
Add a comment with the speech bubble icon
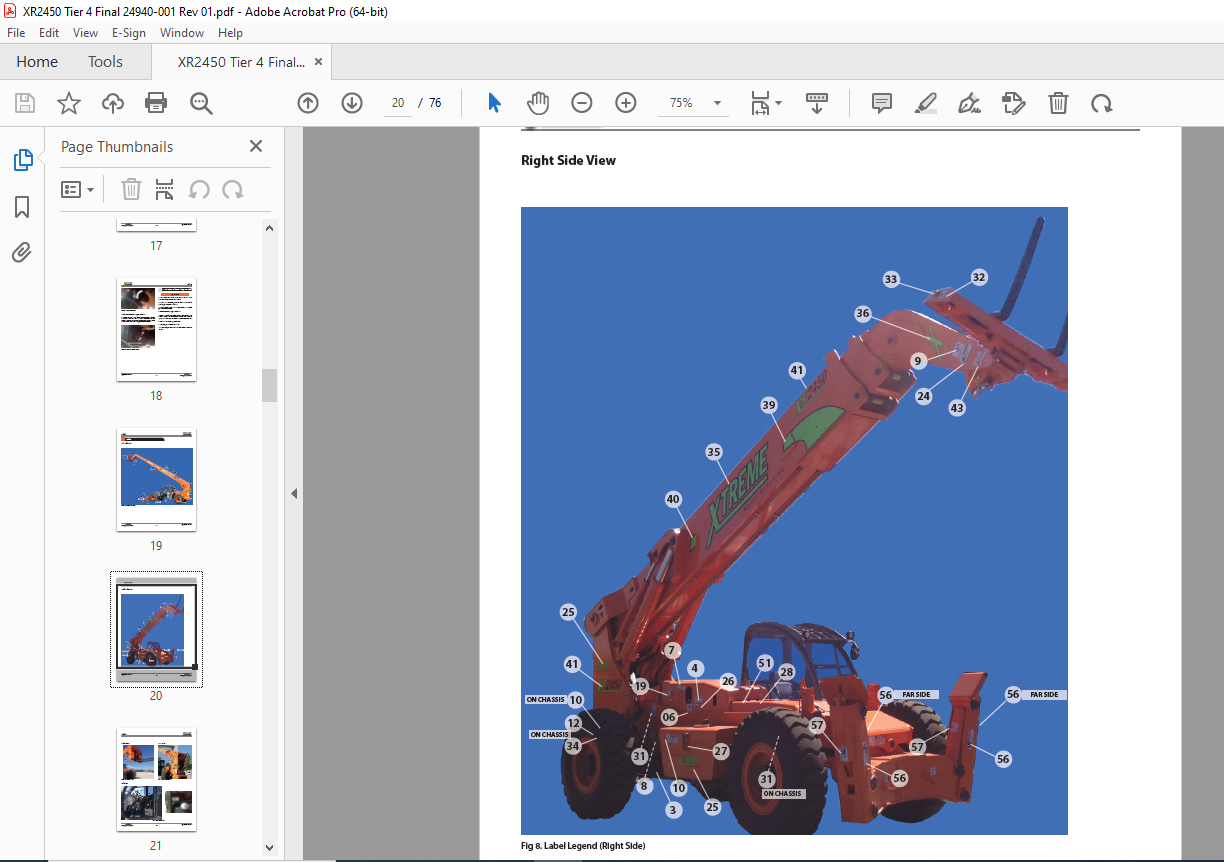pyautogui.click(x=882, y=103)
